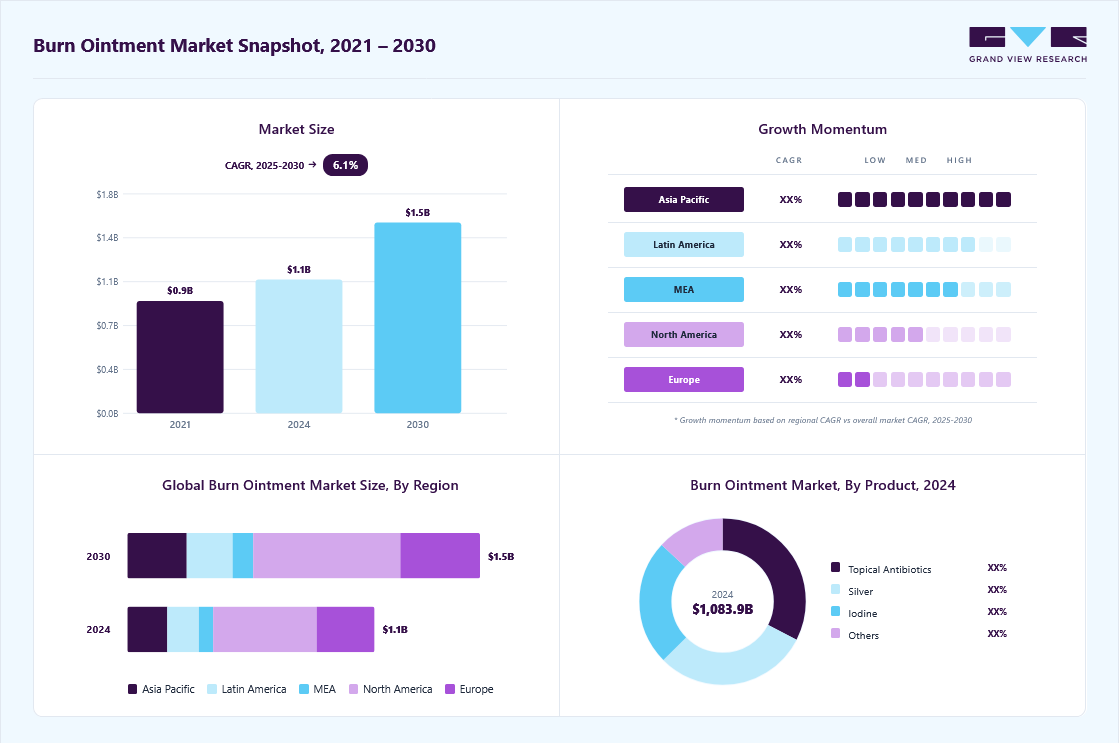Click the 2024 light blue market size bar
Image resolution: width=1120 pixels, height=743 pixels.
[299, 346]
